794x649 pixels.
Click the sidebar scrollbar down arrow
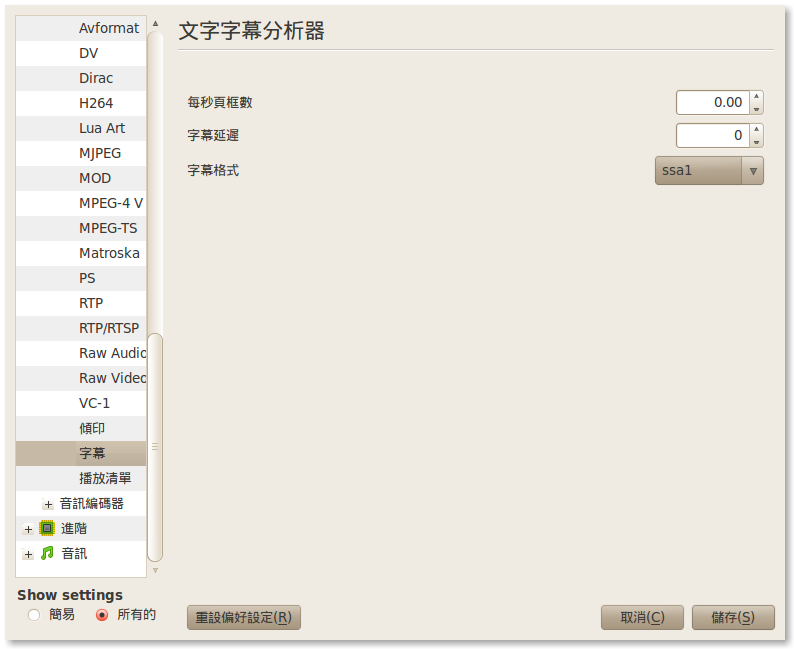pyautogui.click(x=155, y=571)
